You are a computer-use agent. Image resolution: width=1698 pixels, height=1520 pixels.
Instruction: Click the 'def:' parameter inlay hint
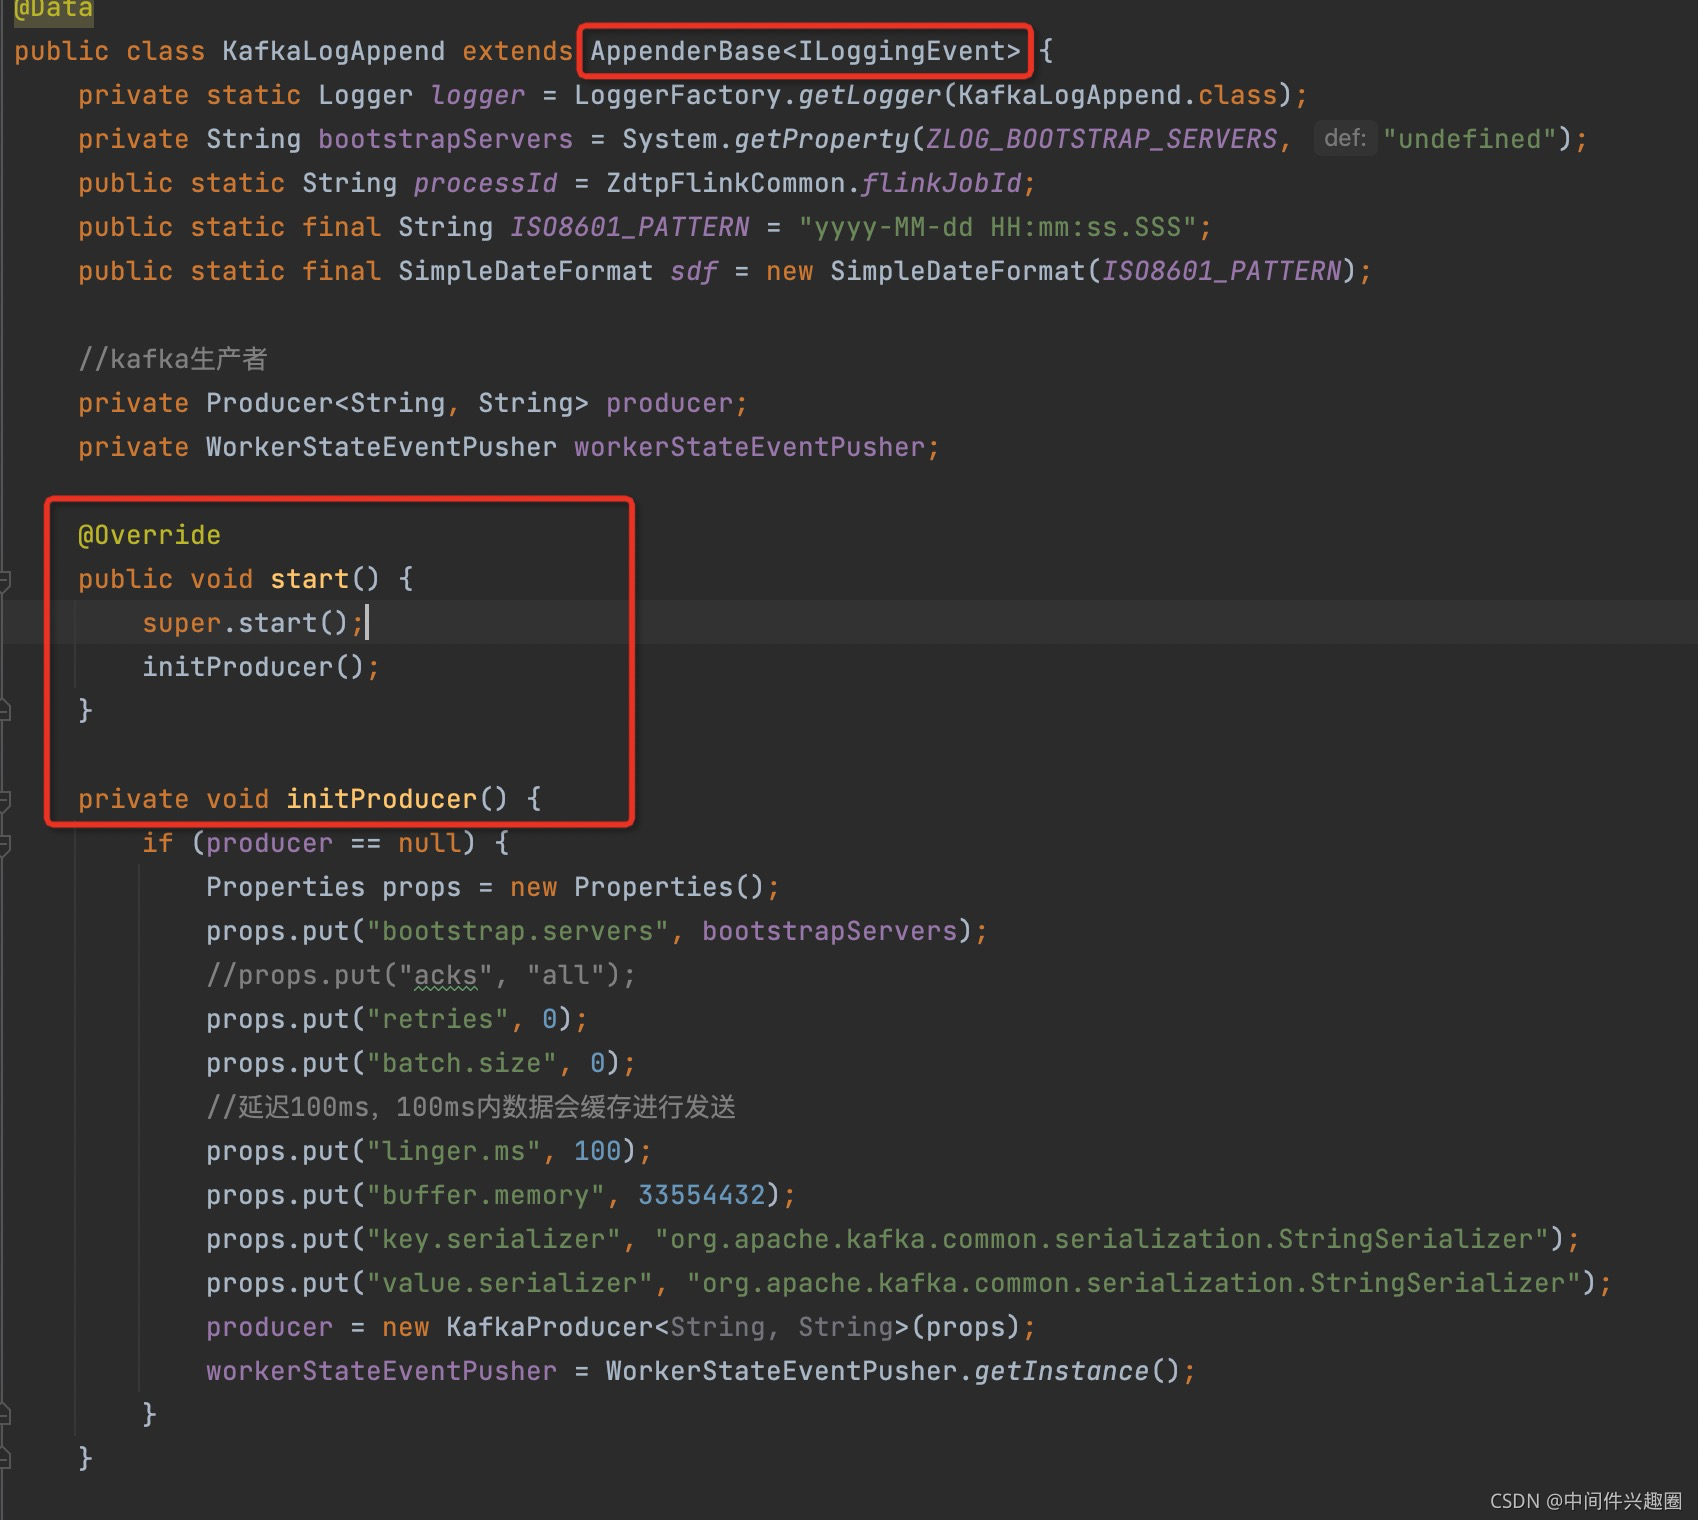(x=1345, y=138)
